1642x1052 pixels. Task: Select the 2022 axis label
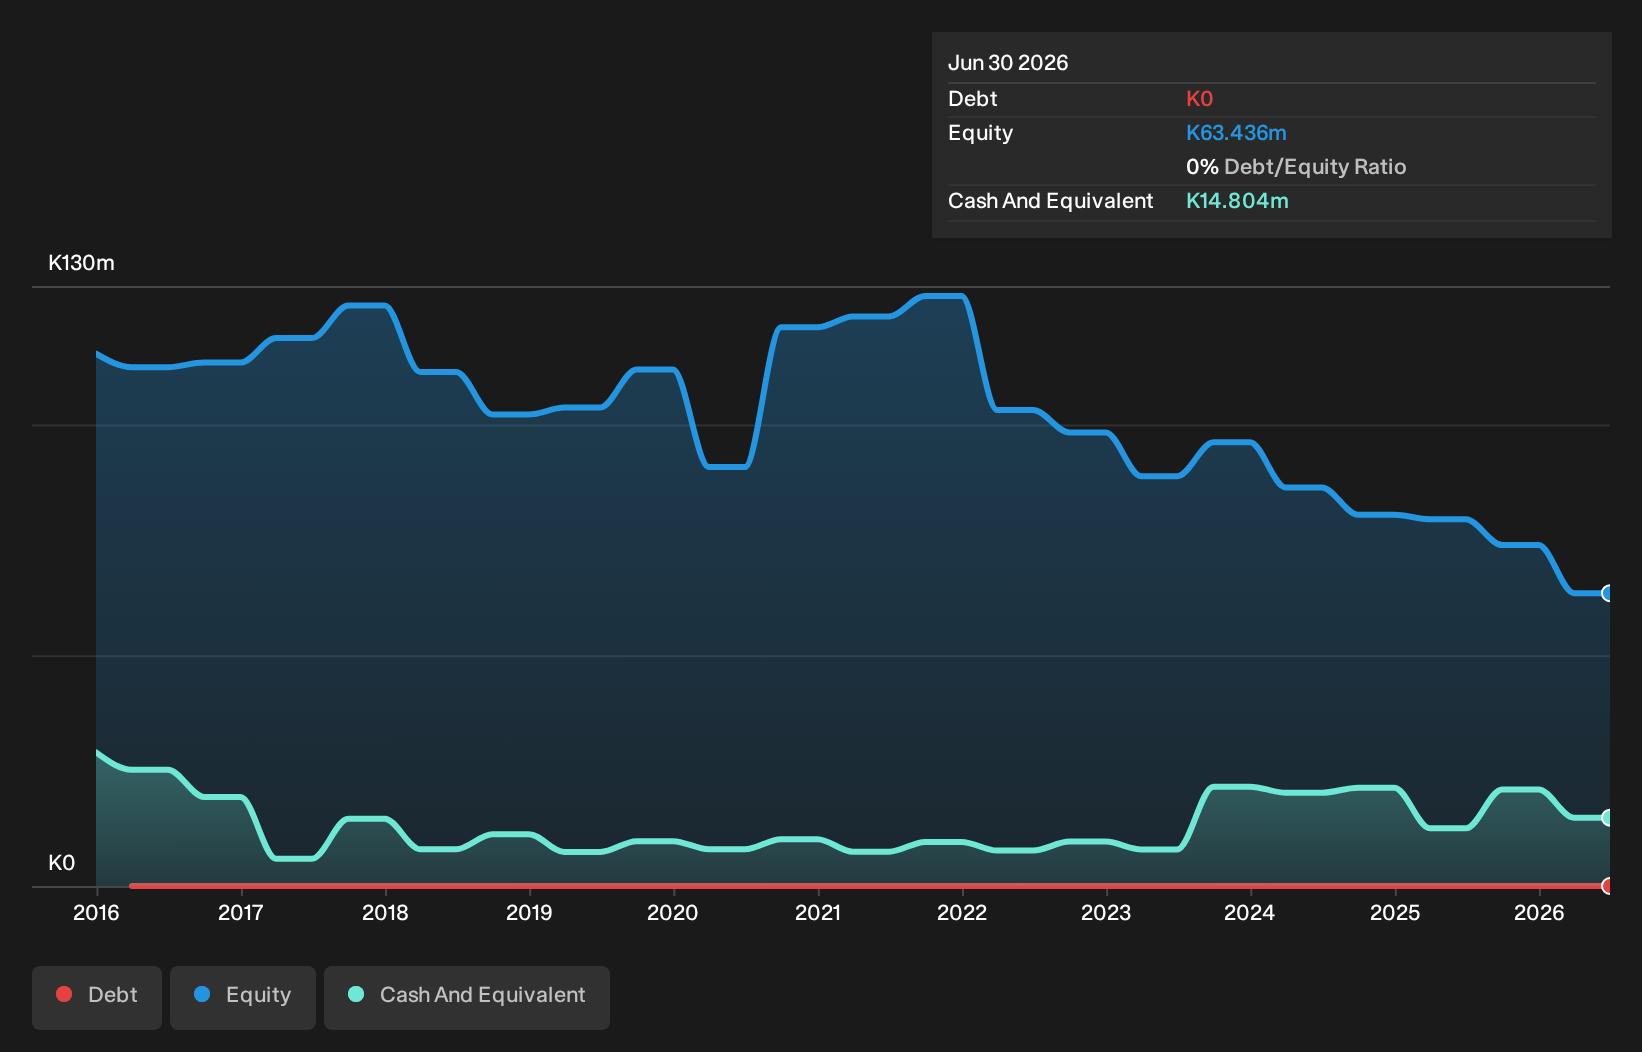click(x=962, y=912)
